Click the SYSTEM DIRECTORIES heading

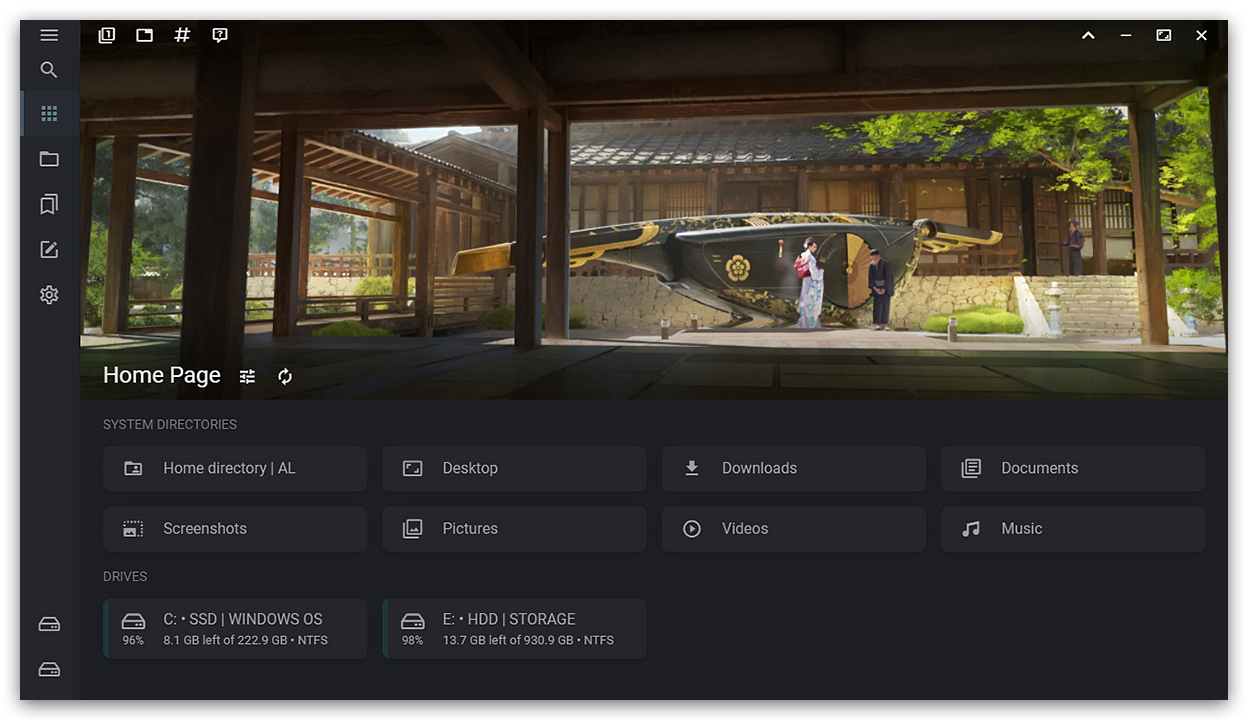click(x=170, y=424)
